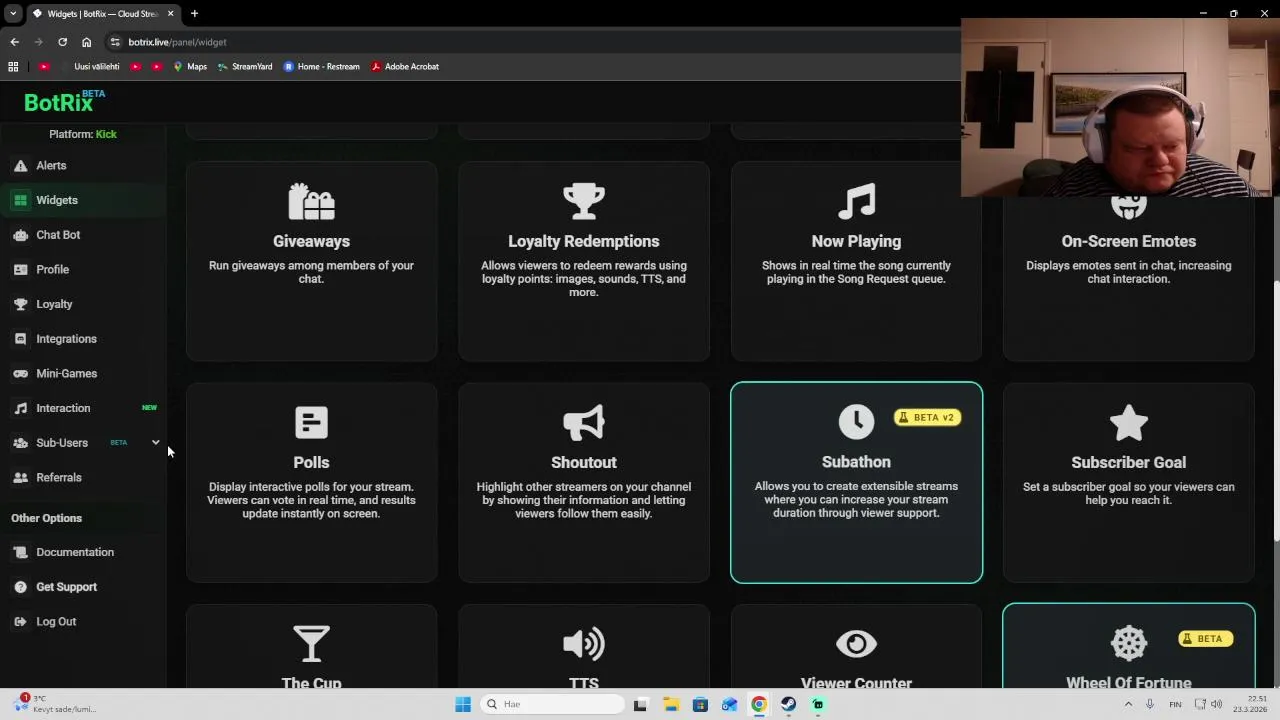Click the Polls list icon
The height and width of the screenshot is (720, 1280).
(311, 422)
